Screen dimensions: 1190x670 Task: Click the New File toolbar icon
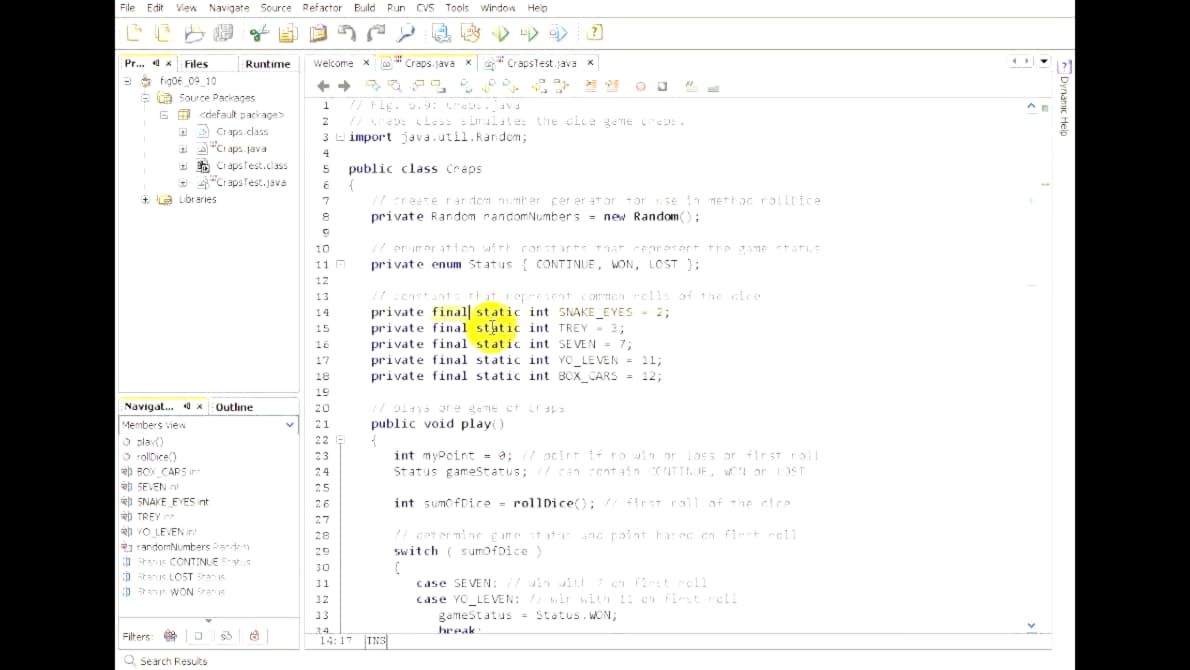coord(162,33)
